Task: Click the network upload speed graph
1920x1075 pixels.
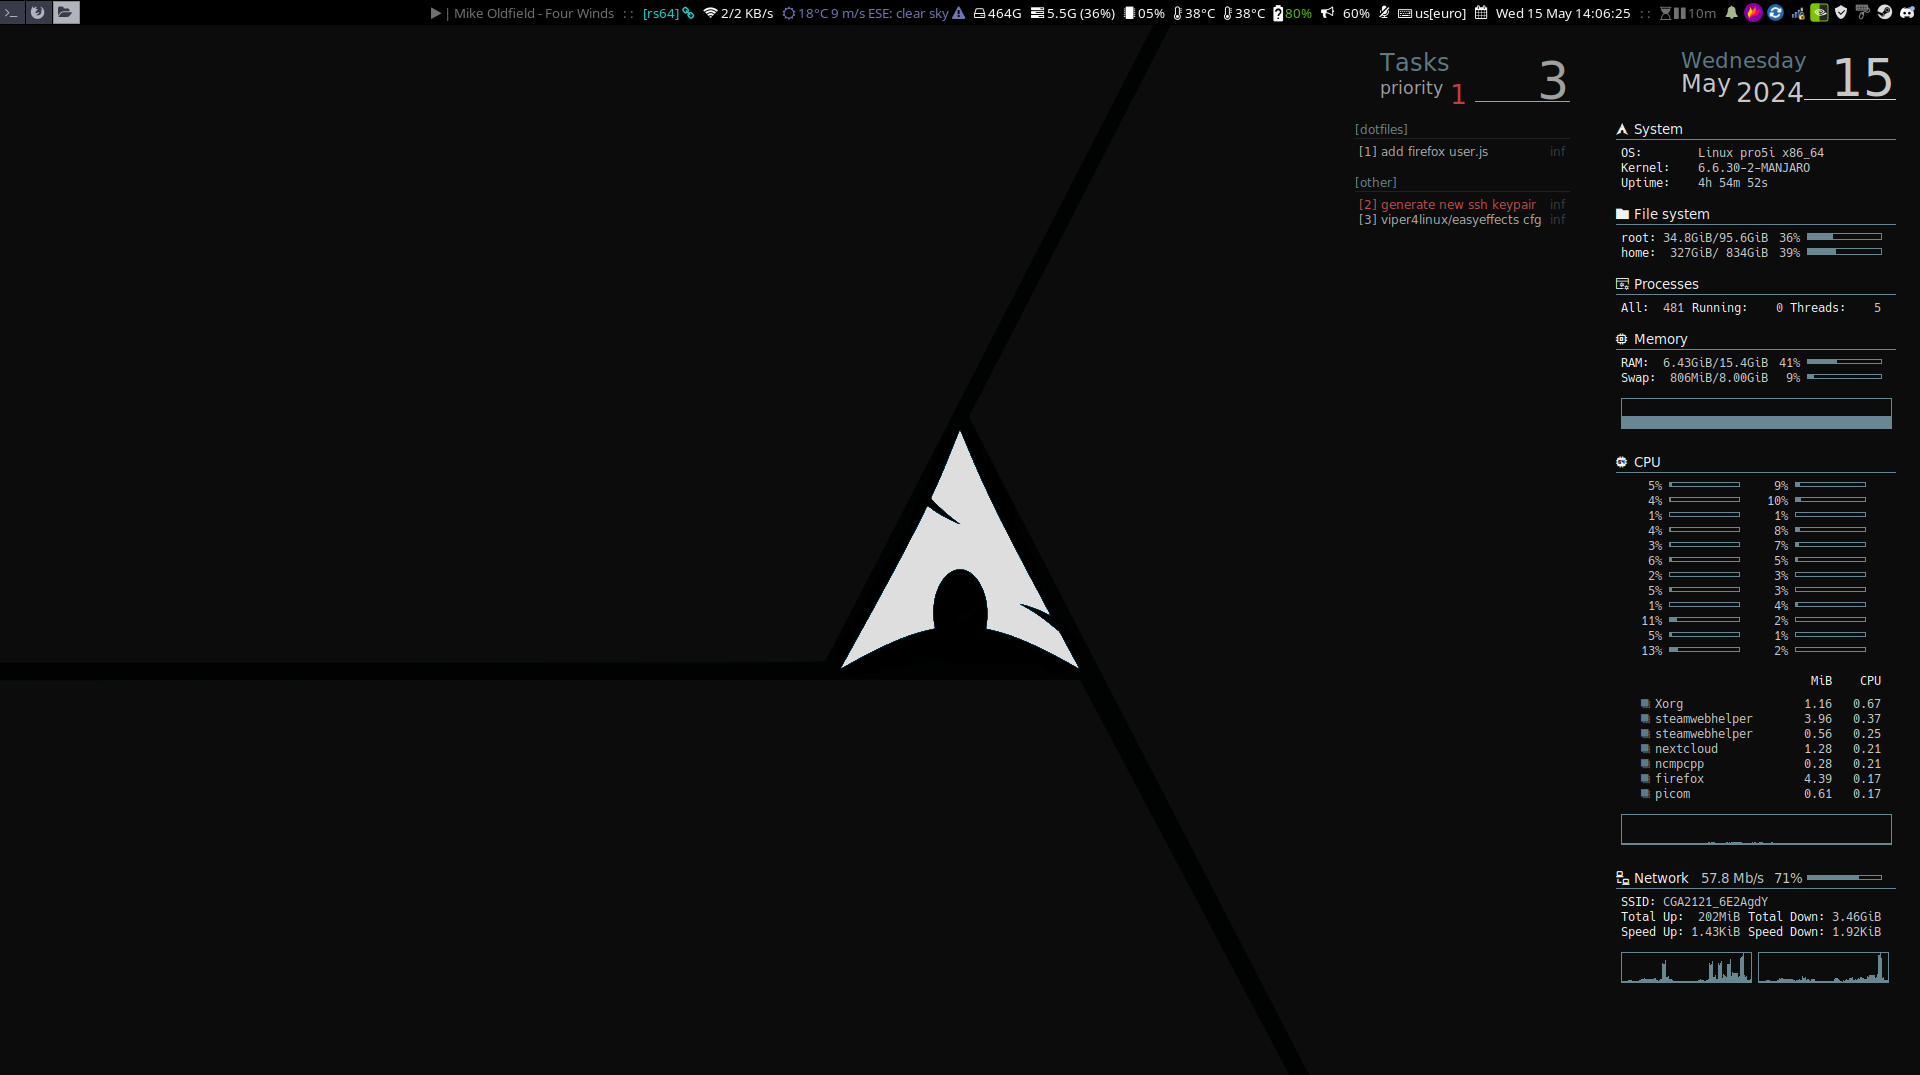Action: (1686, 967)
